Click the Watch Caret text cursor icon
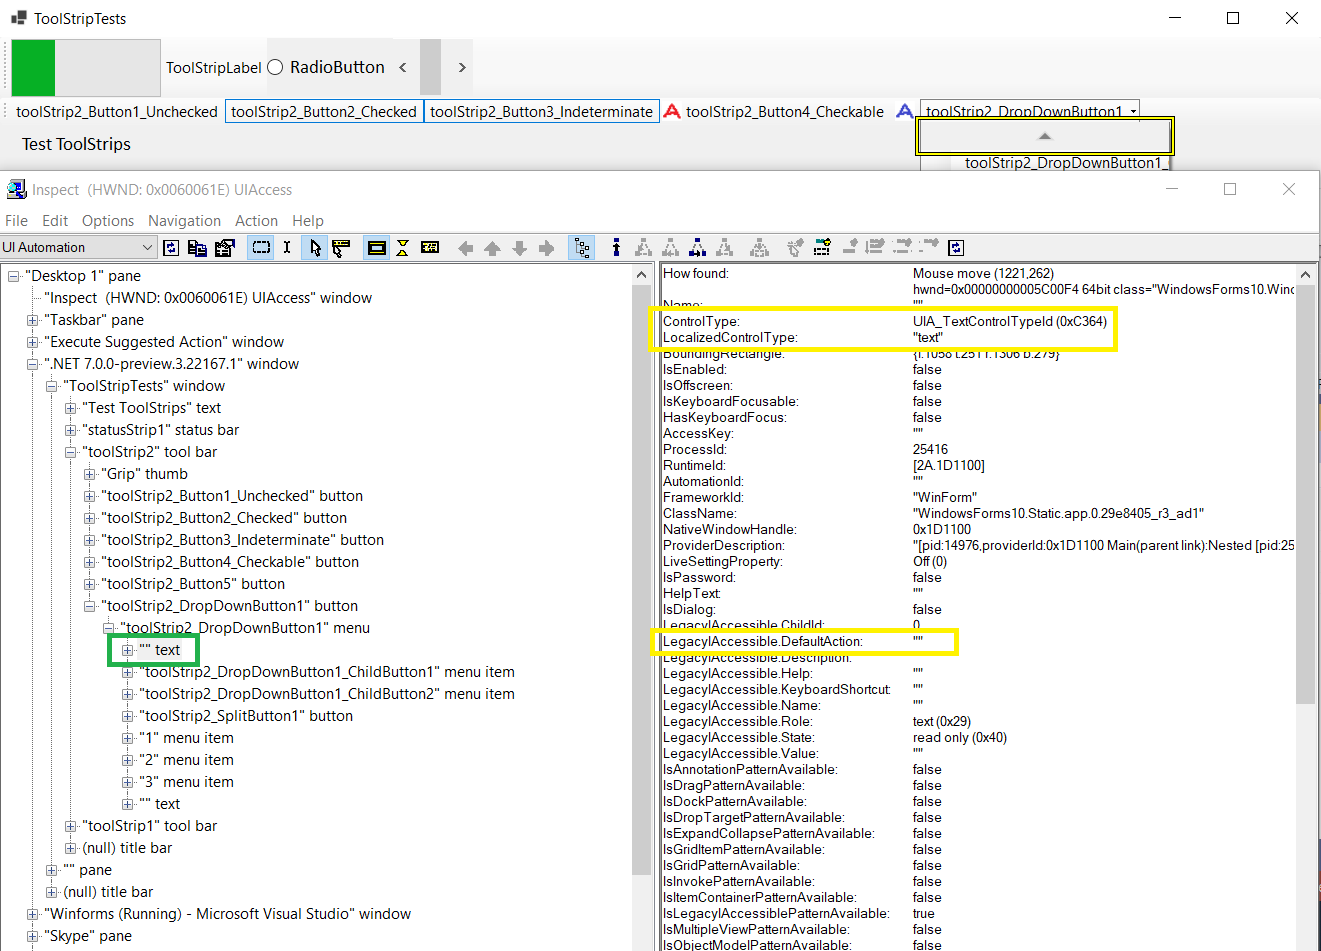1321x951 pixels. tap(287, 247)
